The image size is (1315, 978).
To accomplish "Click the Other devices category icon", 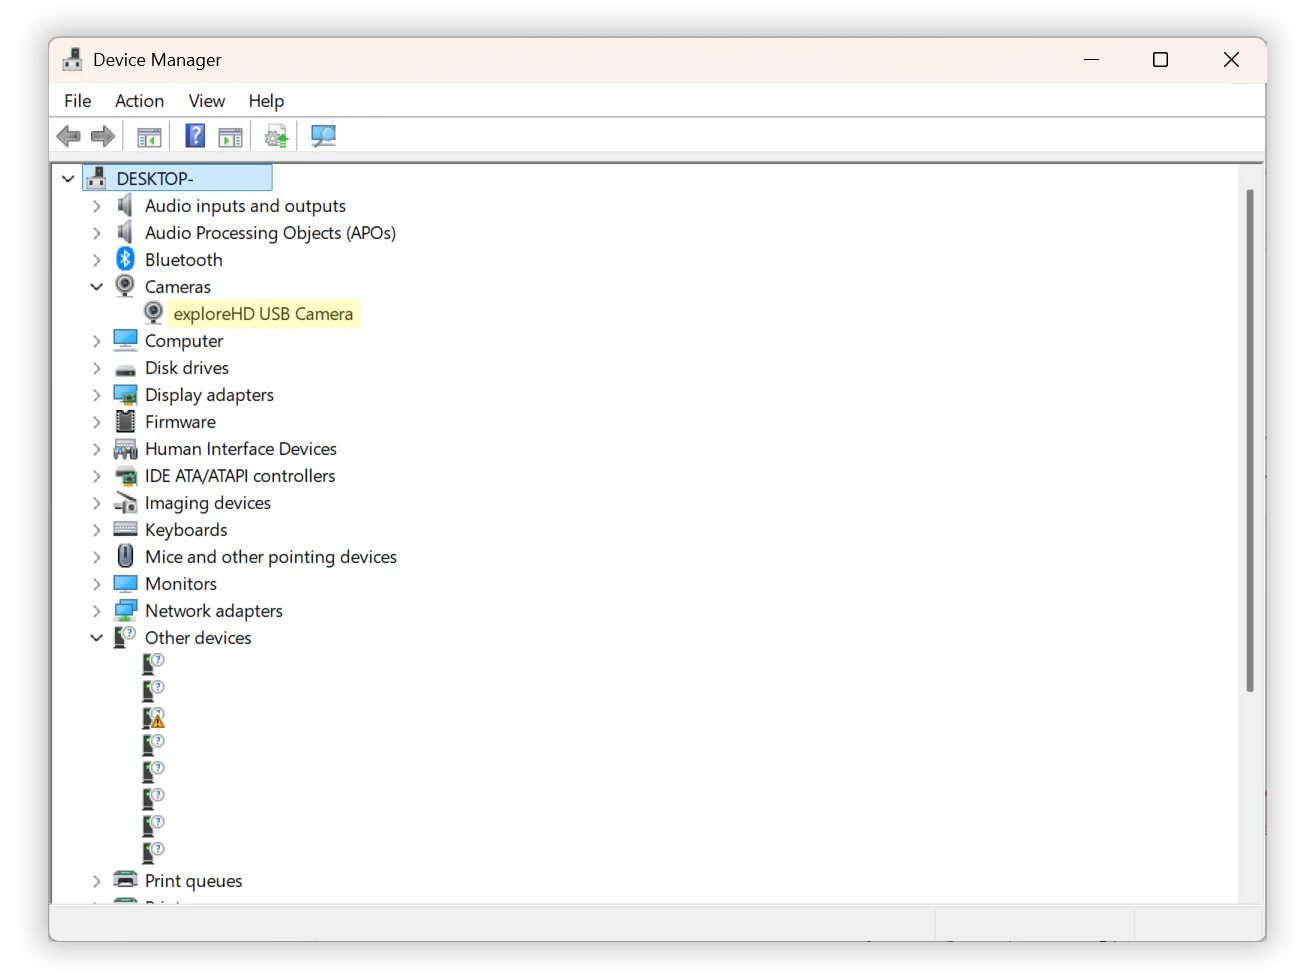I will coord(125,637).
